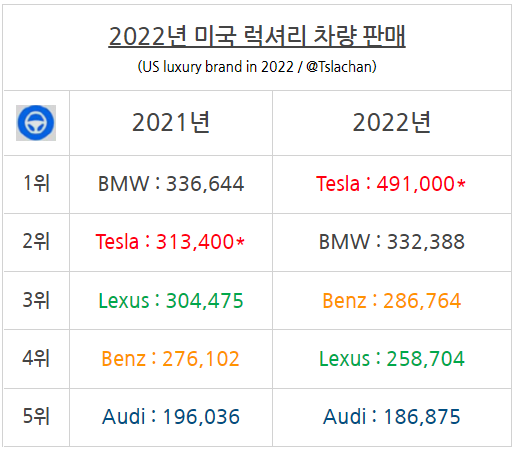Select the 'Benz : 276,102' cell
Viewport: 512px width, 450px height.
click(x=170, y=359)
